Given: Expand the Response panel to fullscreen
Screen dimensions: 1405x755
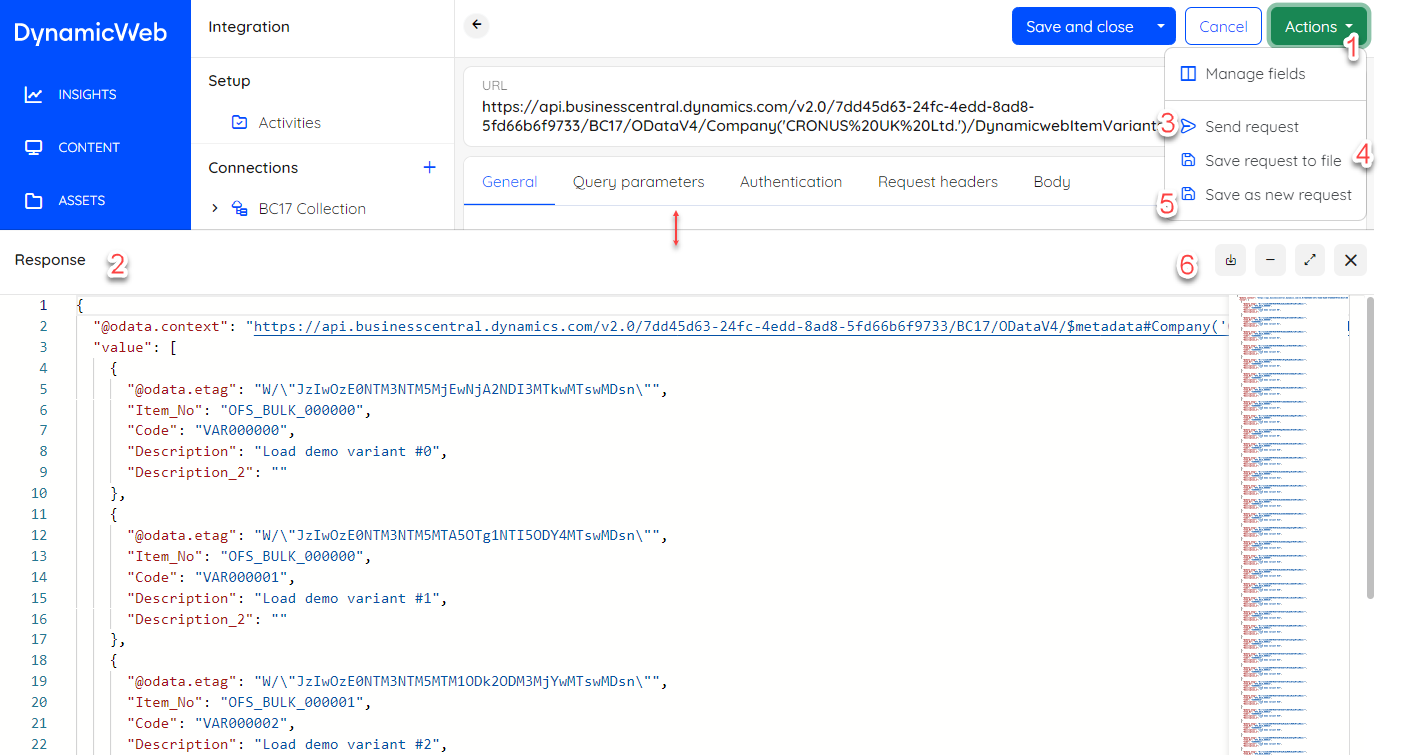Looking at the screenshot, I should click(x=1310, y=260).
